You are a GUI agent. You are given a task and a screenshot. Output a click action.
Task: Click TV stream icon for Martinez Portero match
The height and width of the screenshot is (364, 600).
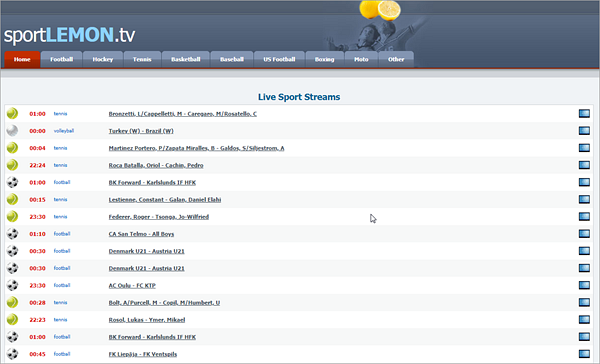[584, 148]
